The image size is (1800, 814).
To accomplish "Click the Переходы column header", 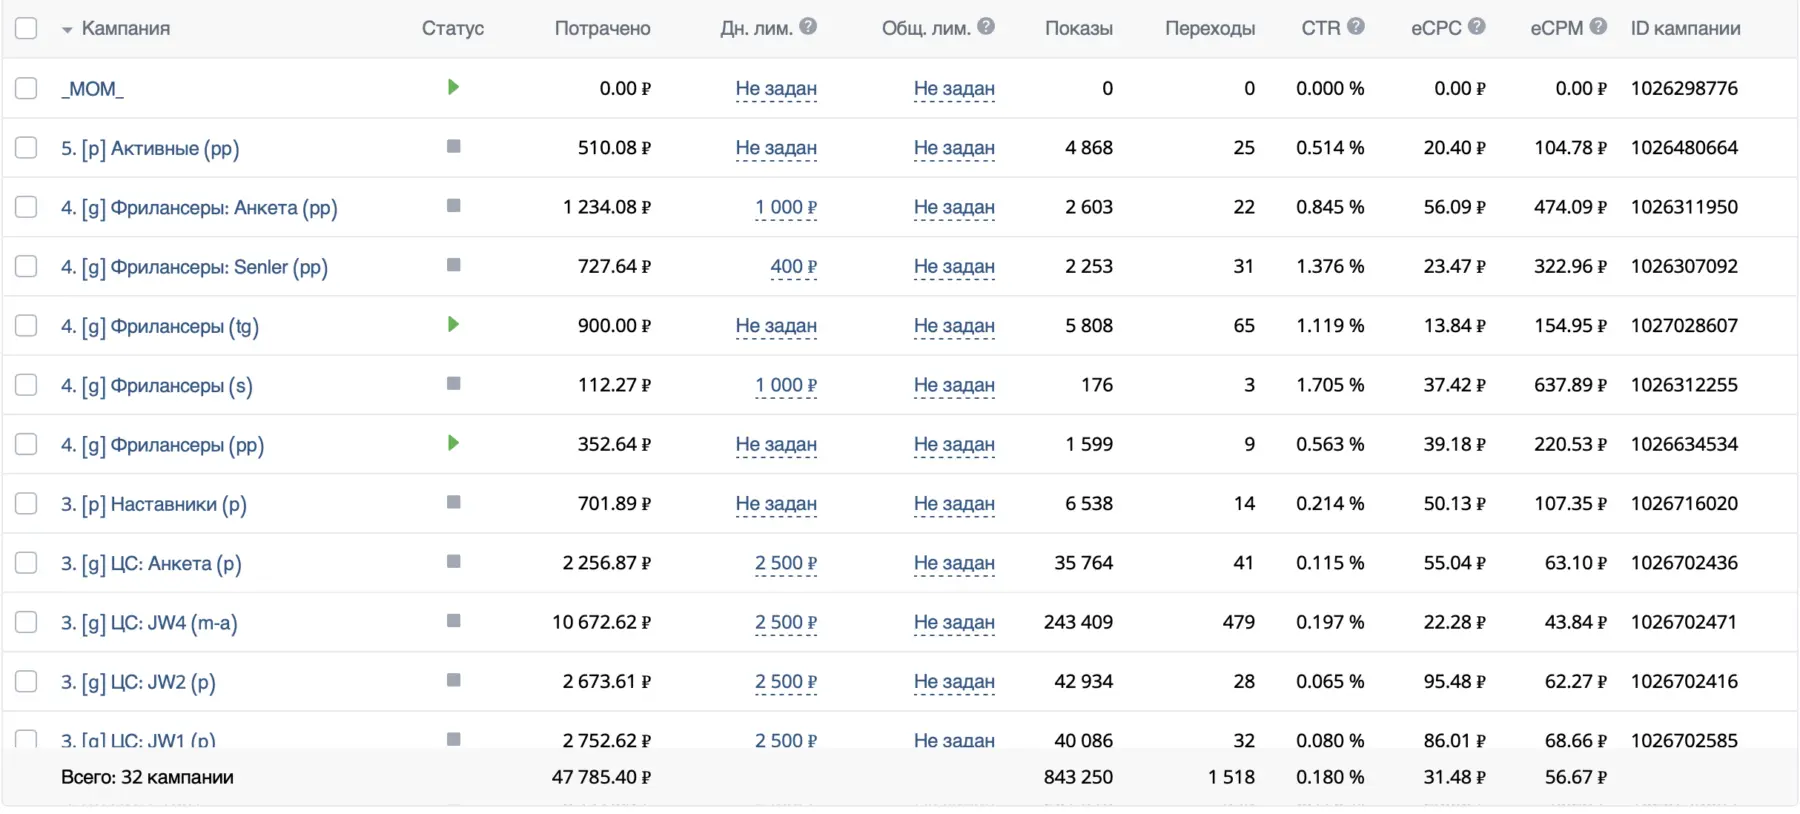I will (1209, 28).
